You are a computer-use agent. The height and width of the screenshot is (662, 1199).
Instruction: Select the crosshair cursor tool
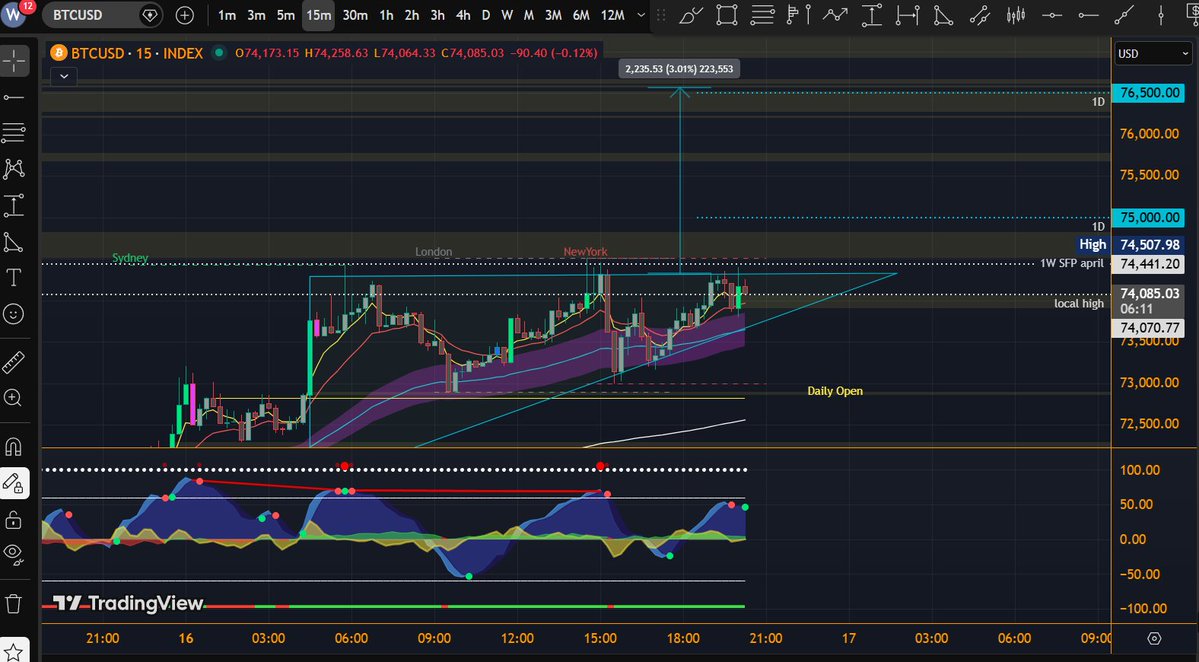point(14,60)
